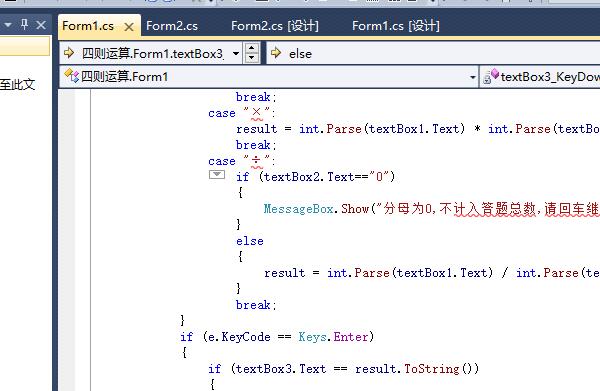Click the class icon next to 四则运算.Form1
Viewport: 600px width, 391px height.
tap(71, 76)
